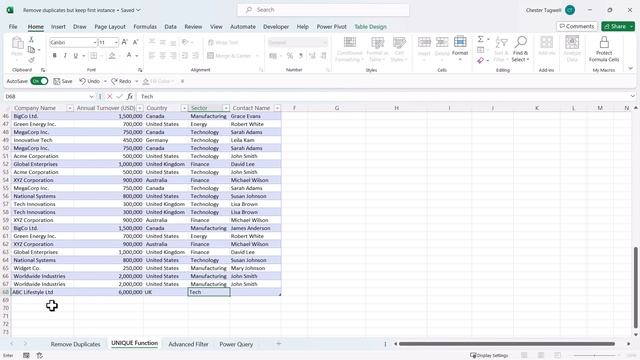The image size is (640, 360).
Task: Click the Percent Style icon
Action: coord(289,56)
